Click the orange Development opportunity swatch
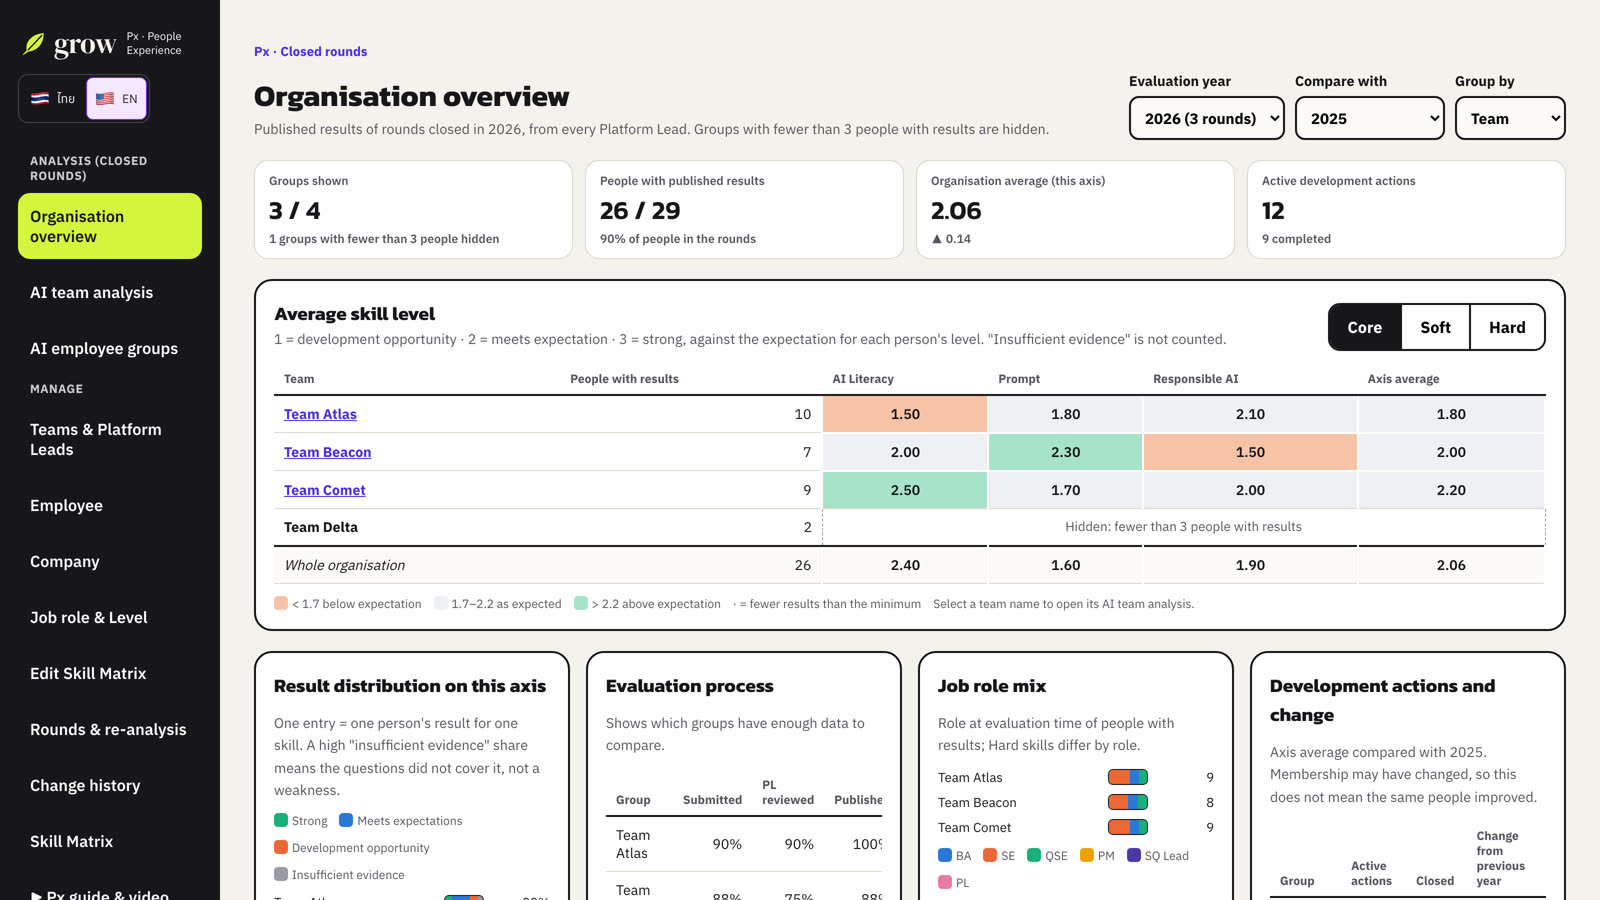The height and width of the screenshot is (900, 1600). pos(281,847)
